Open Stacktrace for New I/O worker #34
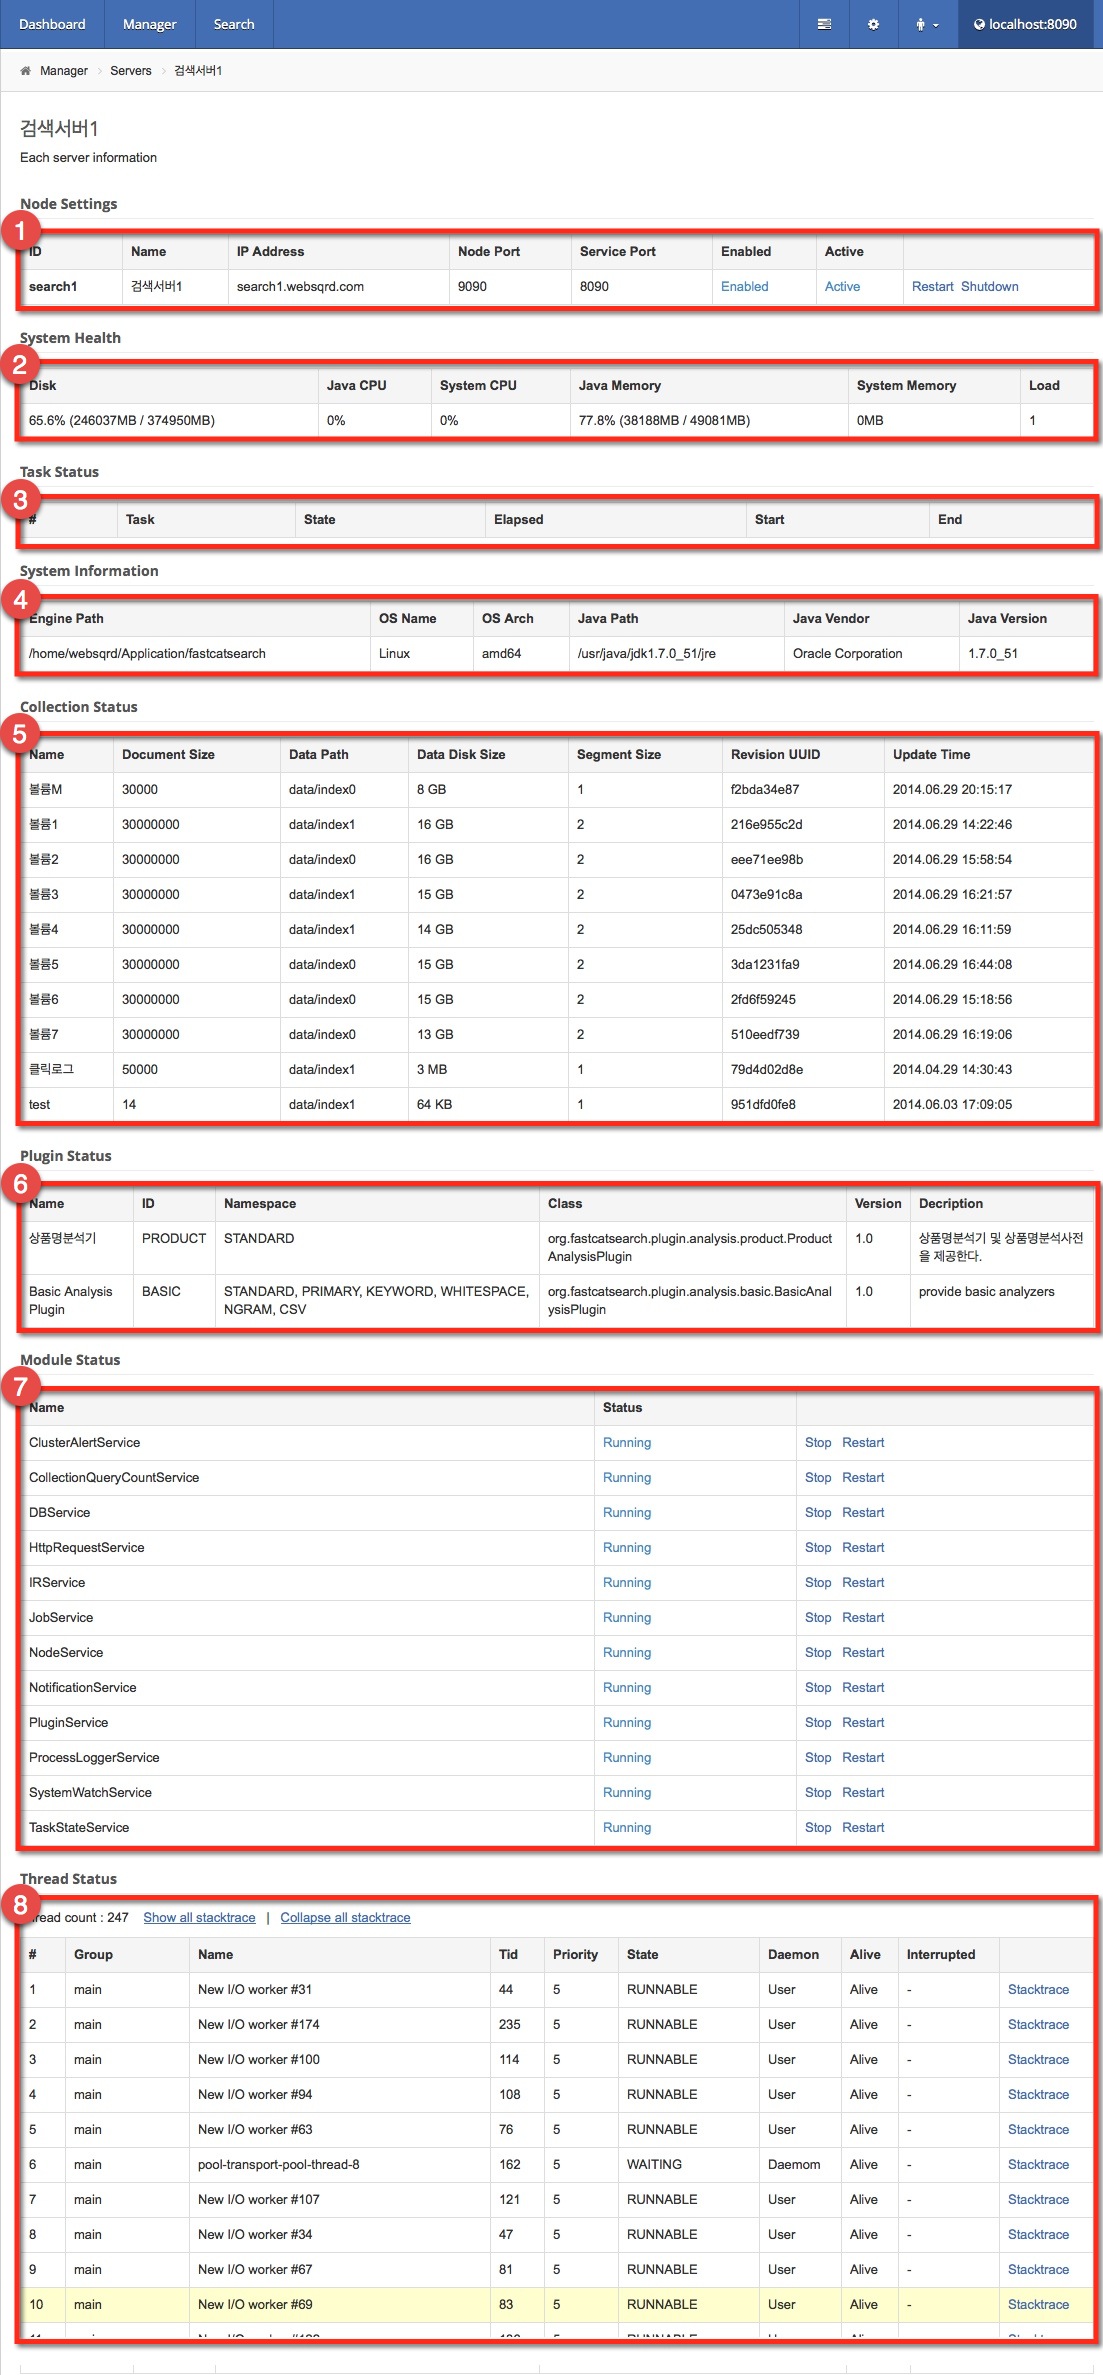The width and height of the screenshot is (1103, 2375). pos(1038,2235)
